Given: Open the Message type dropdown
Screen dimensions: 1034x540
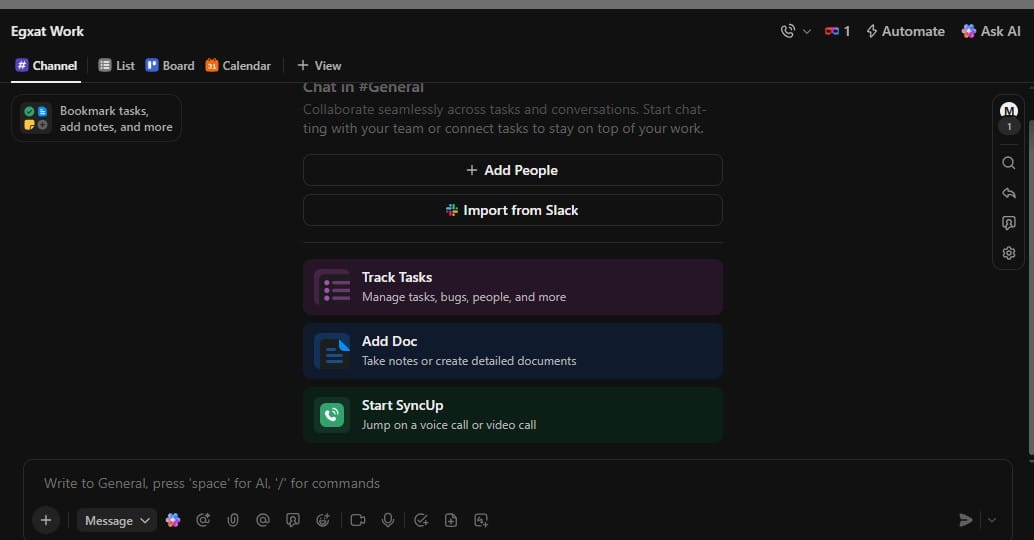Looking at the screenshot, I should (x=117, y=520).
